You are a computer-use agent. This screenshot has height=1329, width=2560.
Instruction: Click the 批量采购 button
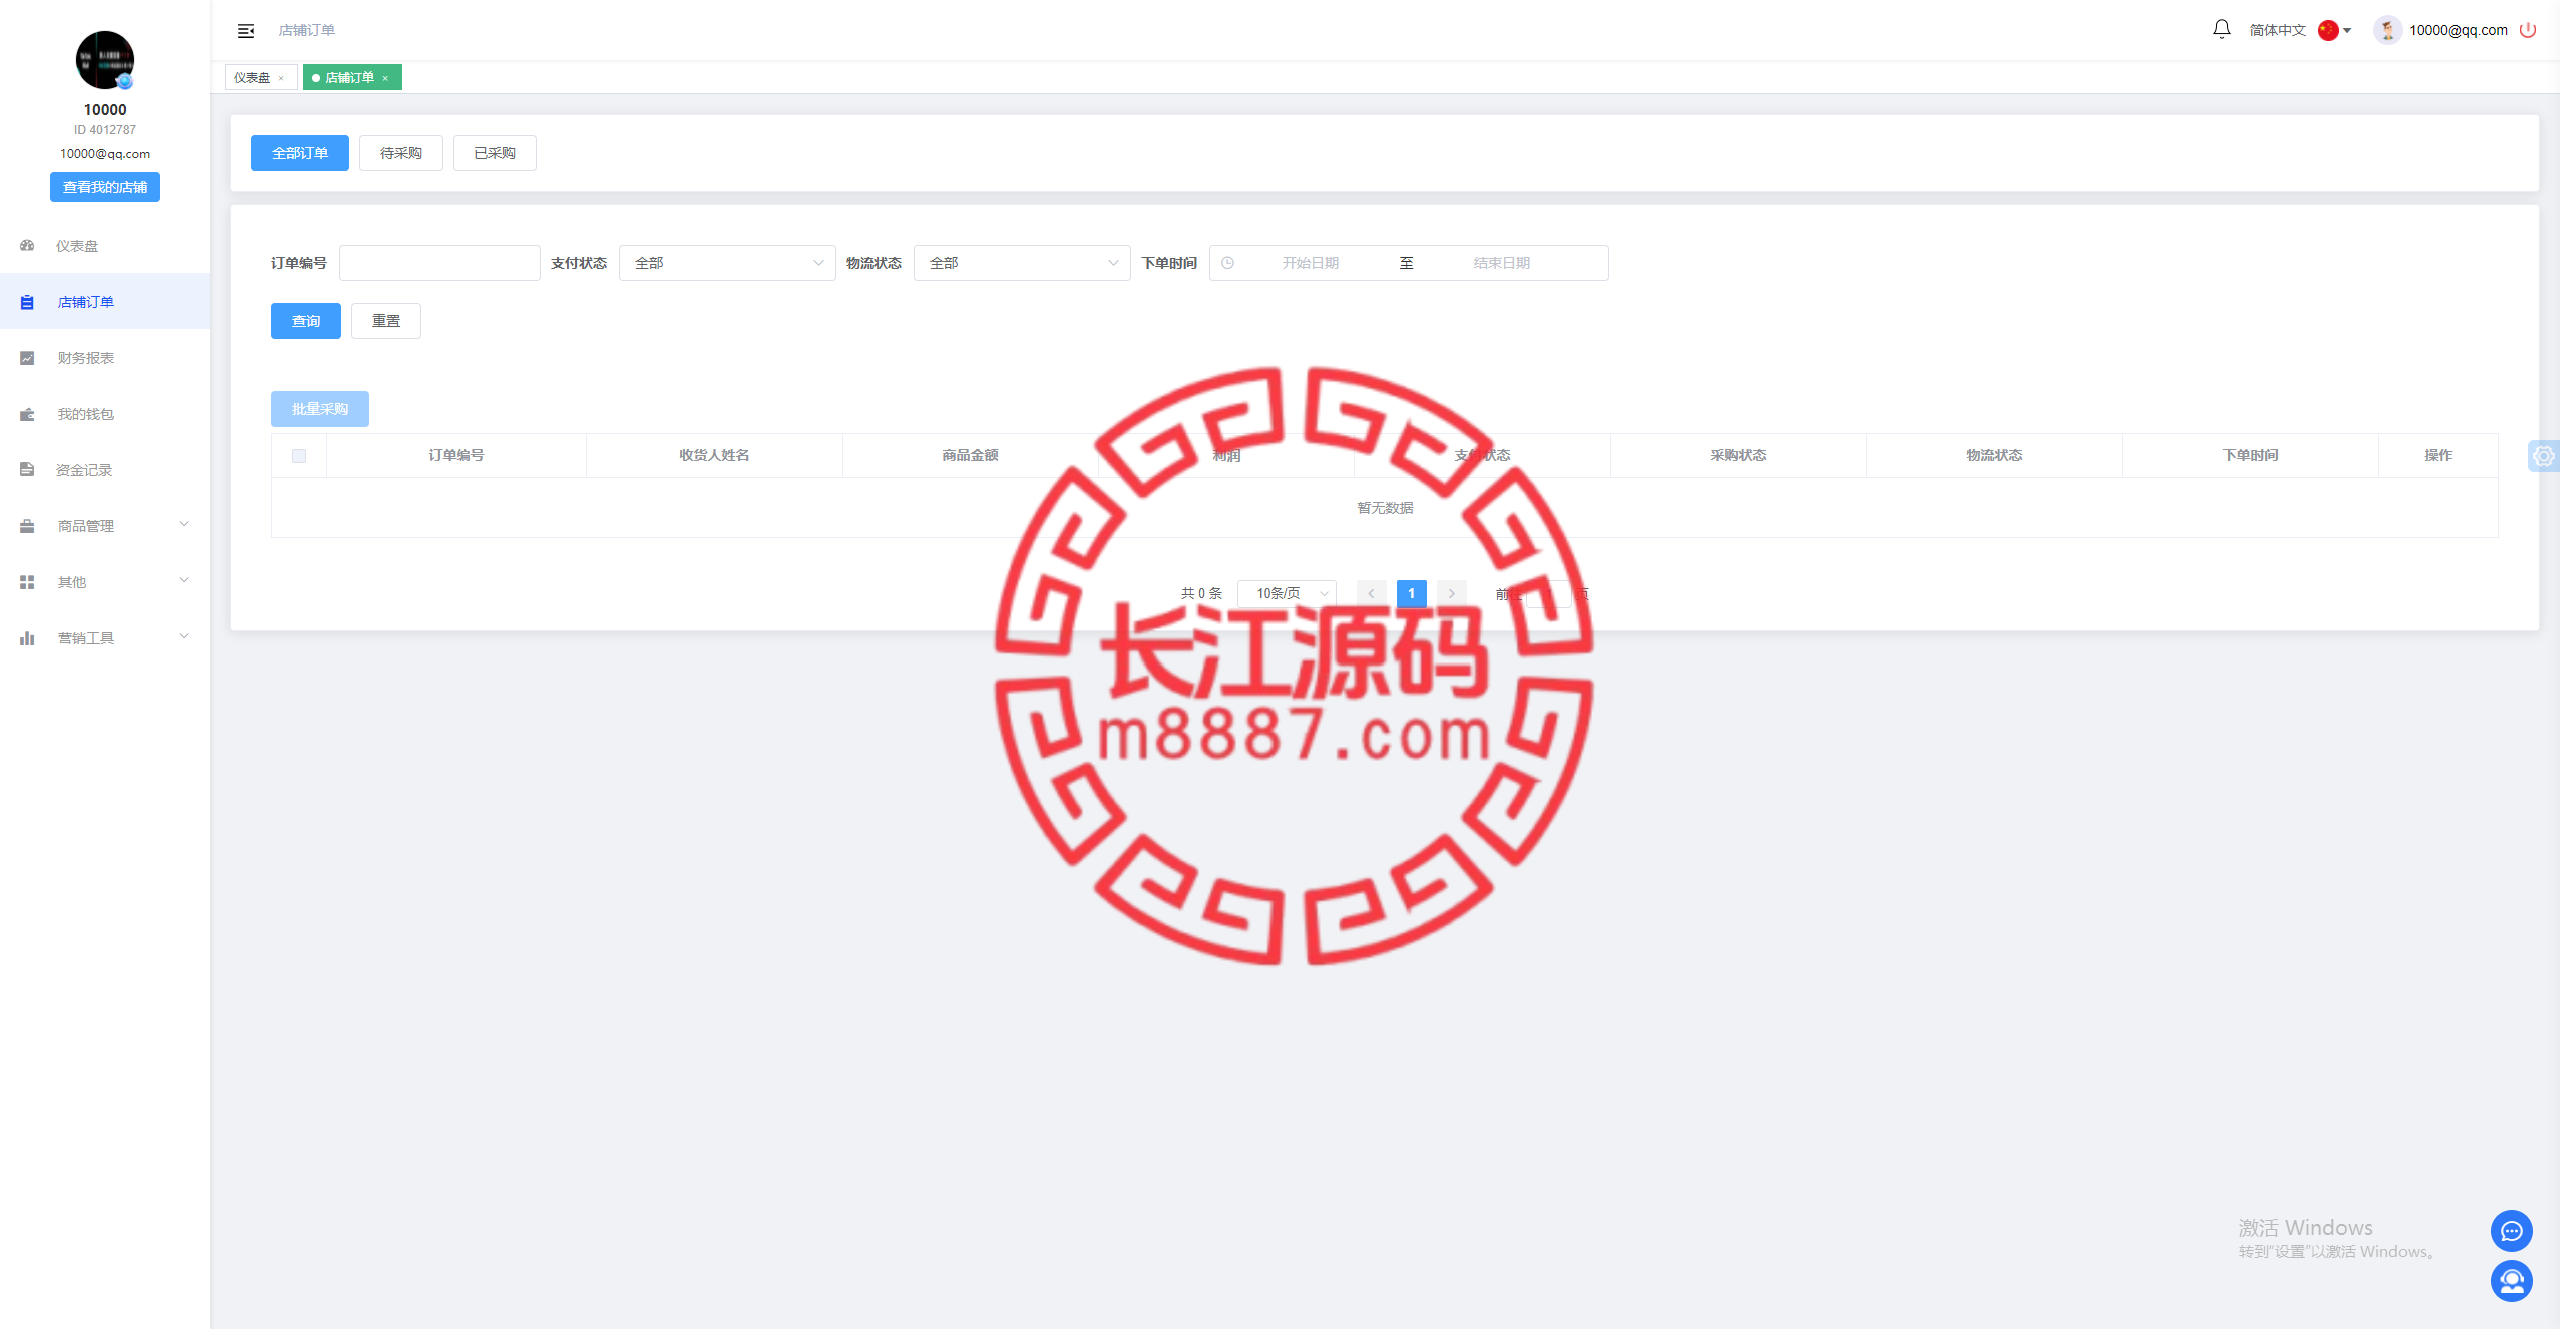[320, 409]
